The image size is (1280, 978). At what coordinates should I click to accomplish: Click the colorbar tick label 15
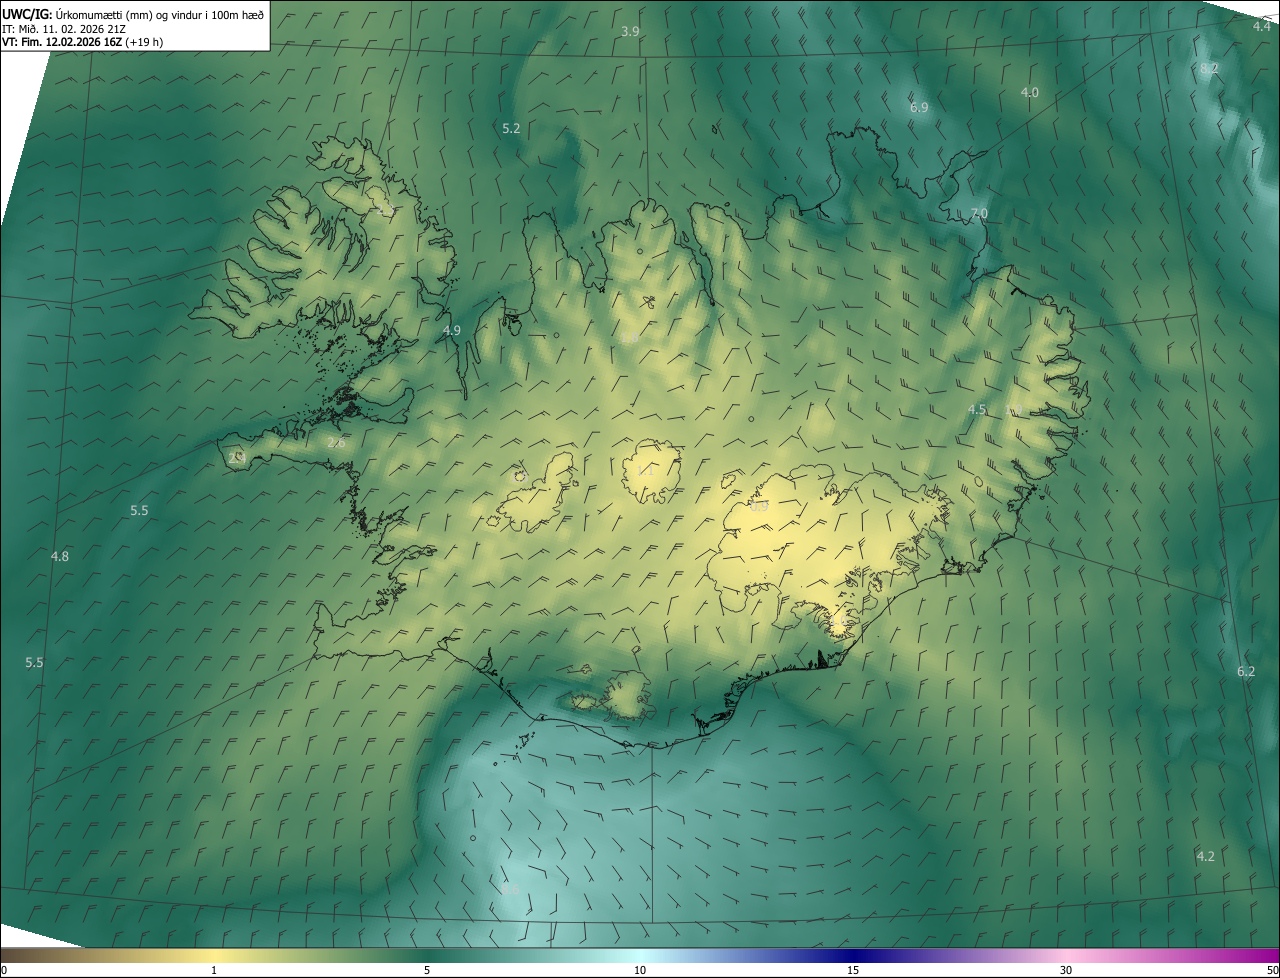pos(853,970)
